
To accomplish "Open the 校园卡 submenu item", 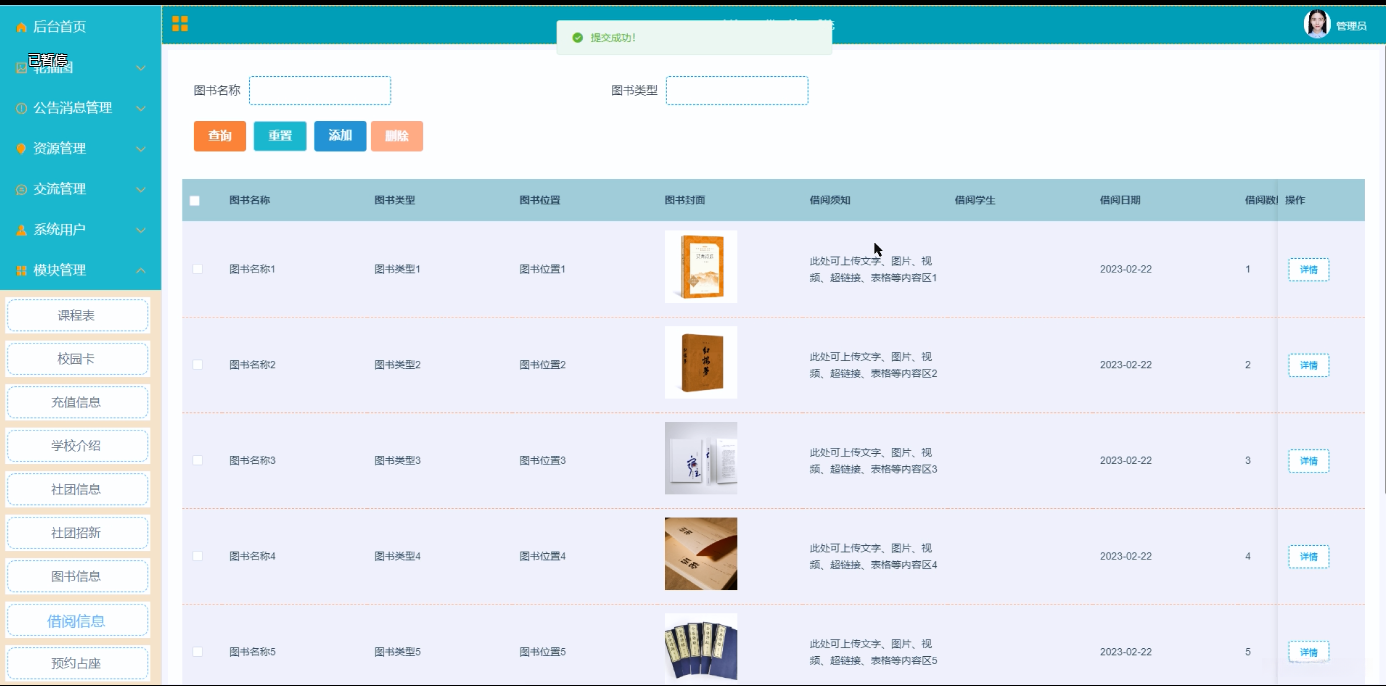I will click(x=77, y=359).
